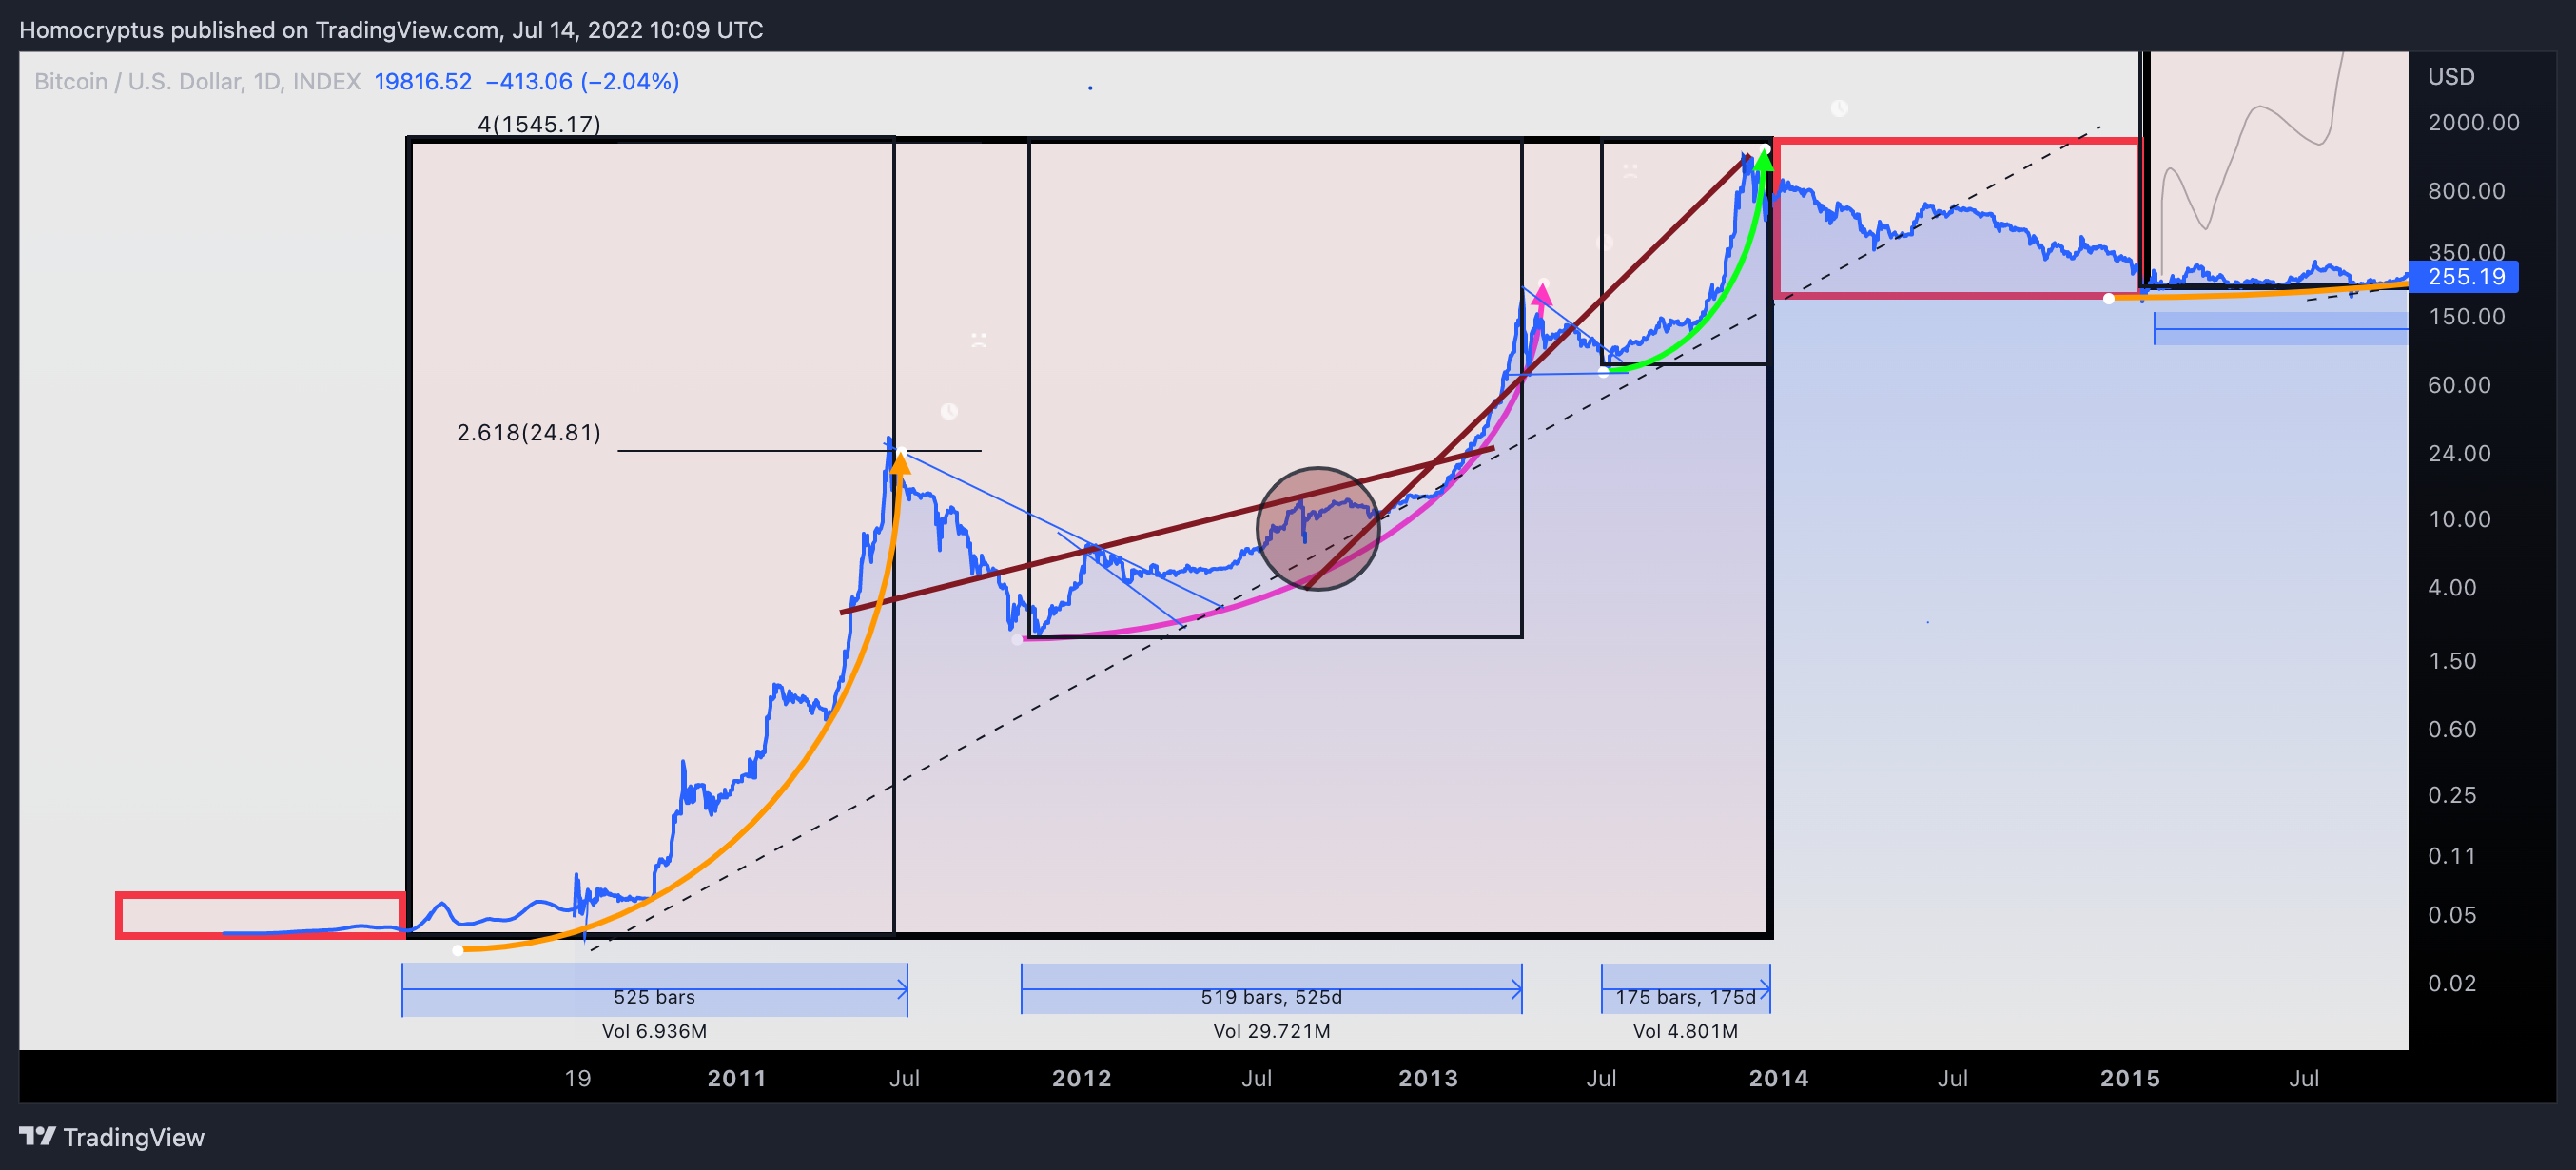This screenshot has width=2576, height=1170.
Task: Open the TradingView wordmark link
Action: [134, 1137]
